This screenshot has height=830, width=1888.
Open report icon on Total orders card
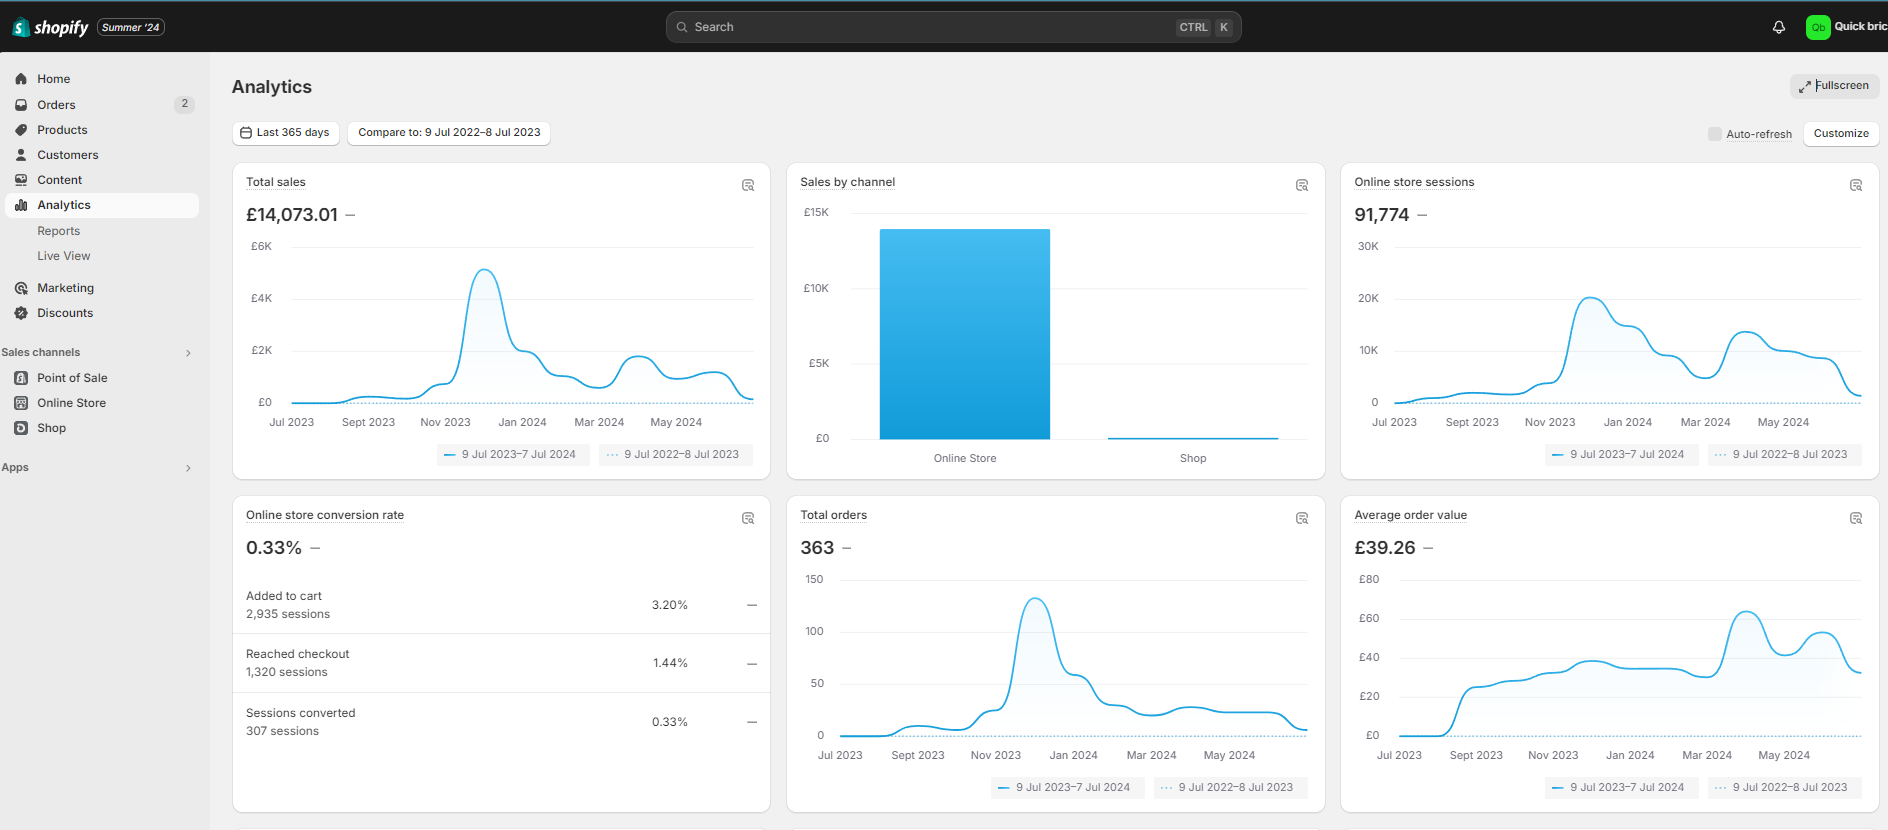click(x=1302, y=518)
